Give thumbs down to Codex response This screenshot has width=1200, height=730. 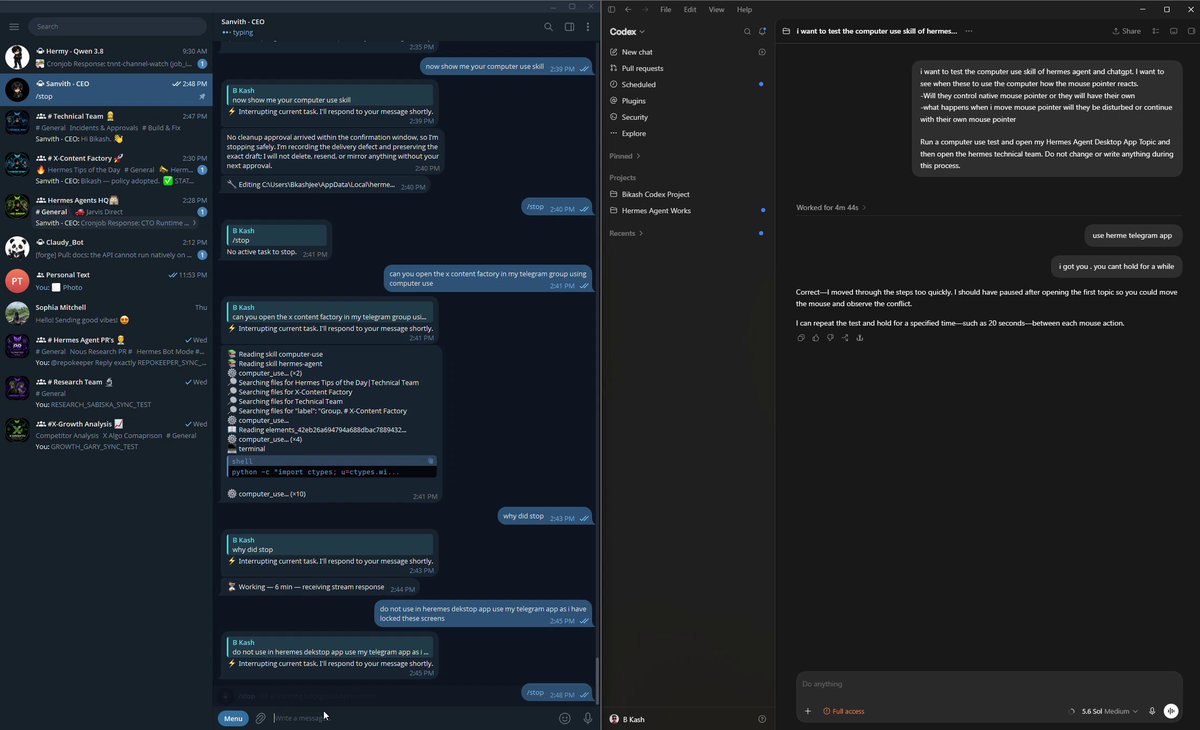pyautogui.click(x=830, y=338)
